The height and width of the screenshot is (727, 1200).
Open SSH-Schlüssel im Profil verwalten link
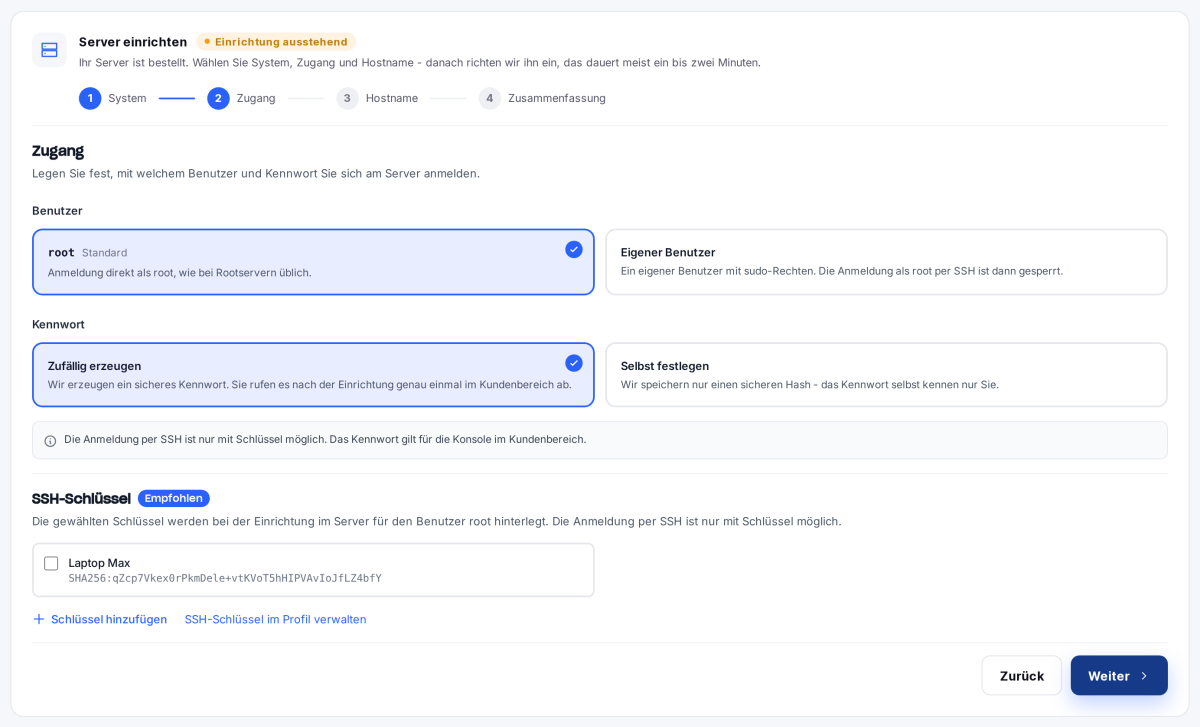[275, 619]
